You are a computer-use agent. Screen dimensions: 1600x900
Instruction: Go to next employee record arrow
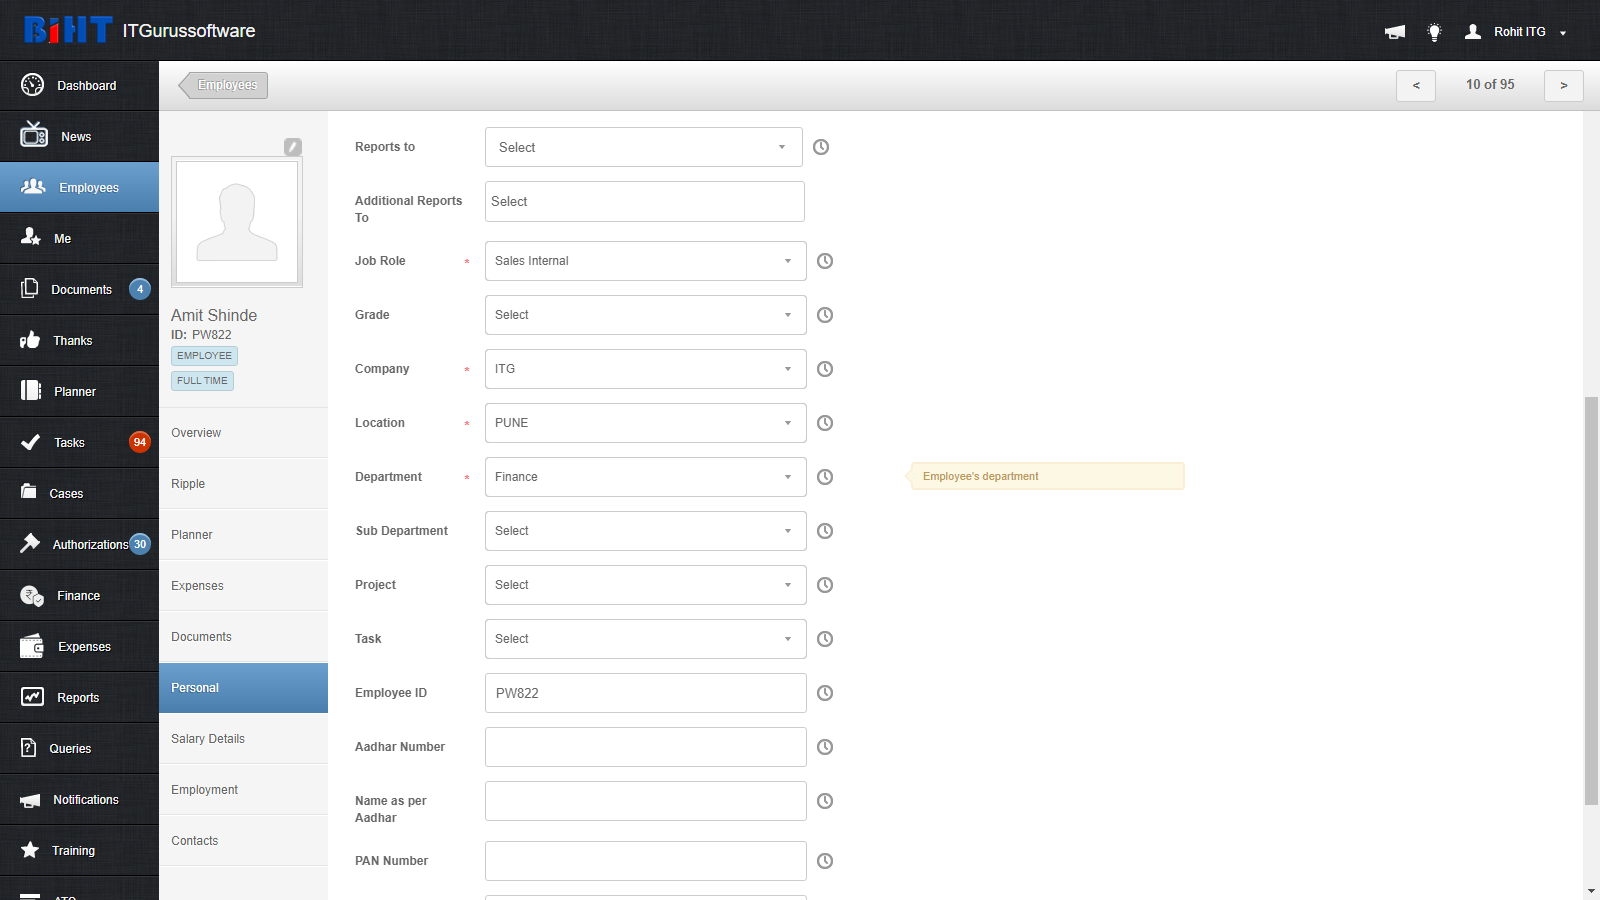[1564, 86]
